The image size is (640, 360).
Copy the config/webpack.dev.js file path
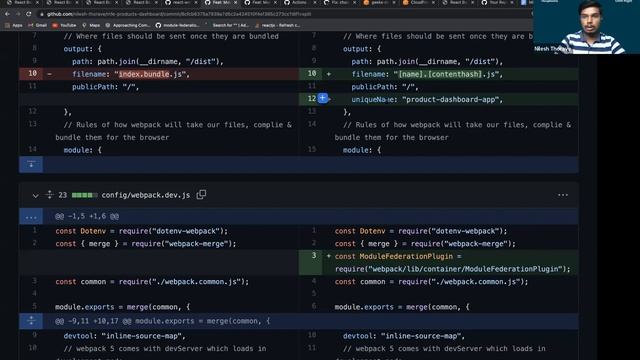(x=201, y=195)
